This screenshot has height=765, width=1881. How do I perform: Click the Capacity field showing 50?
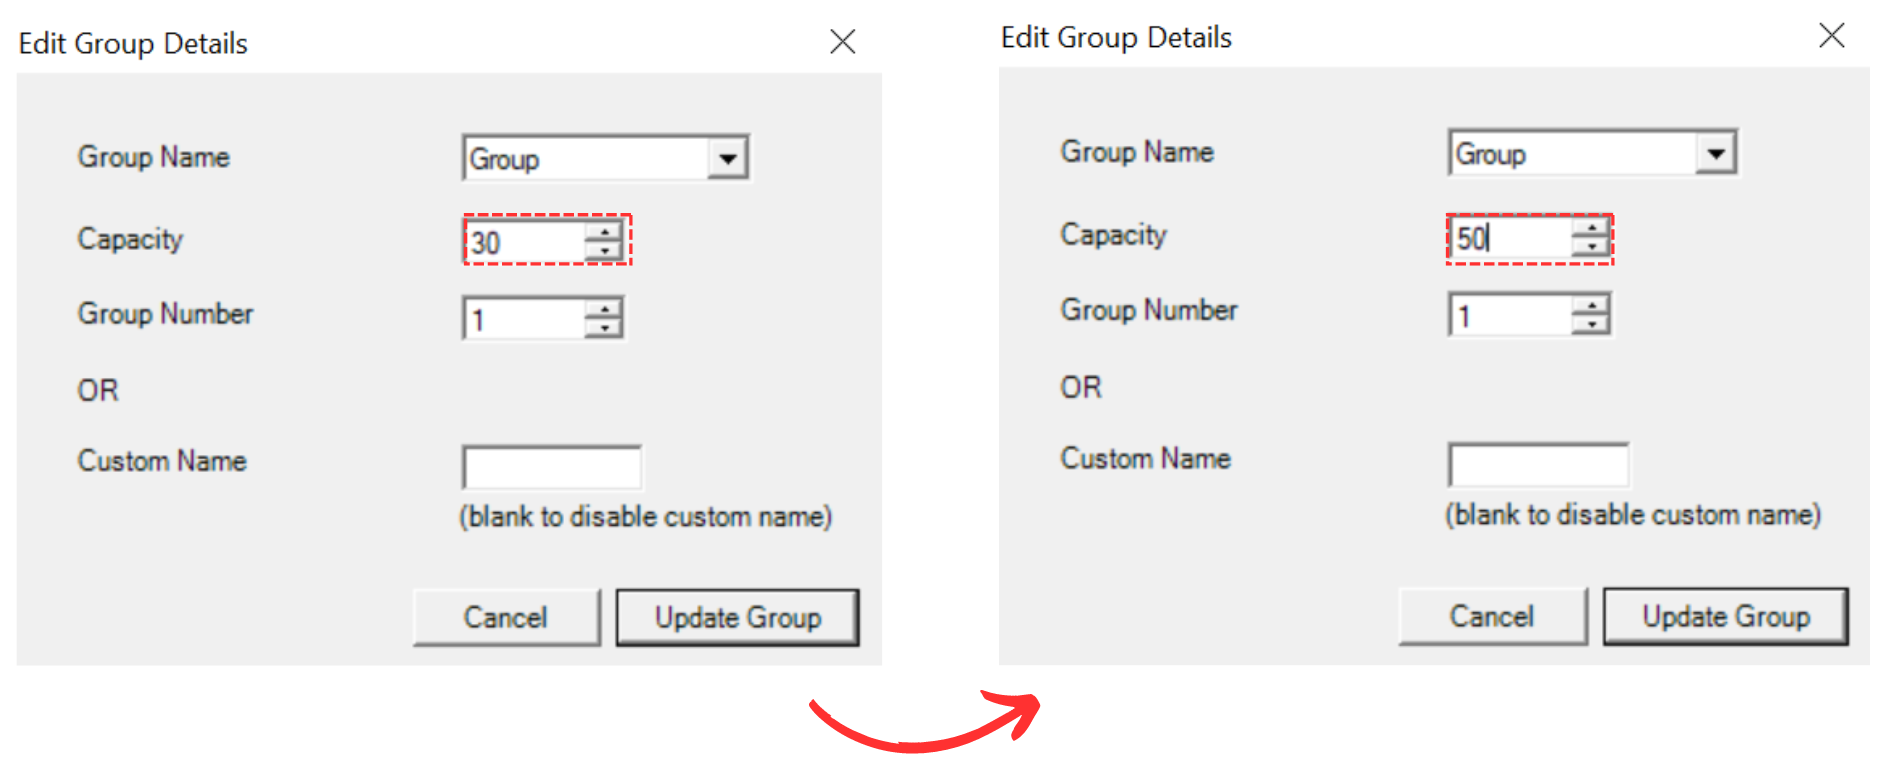tap(1510, 238)
